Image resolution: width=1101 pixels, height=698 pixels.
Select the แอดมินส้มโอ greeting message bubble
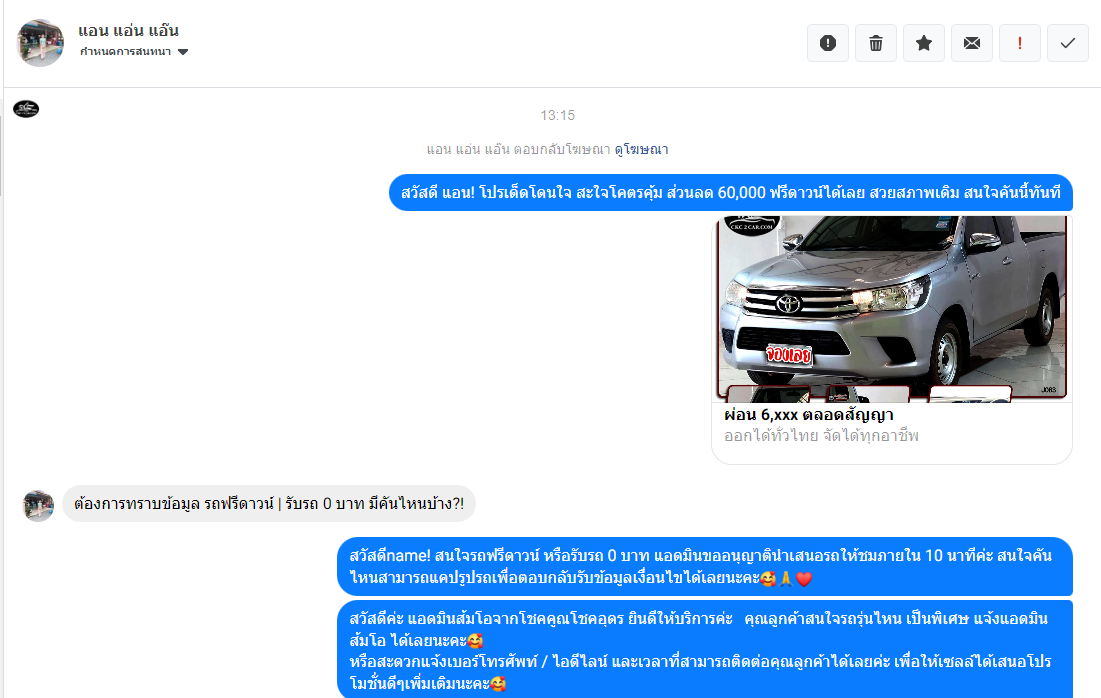[705, 650]
